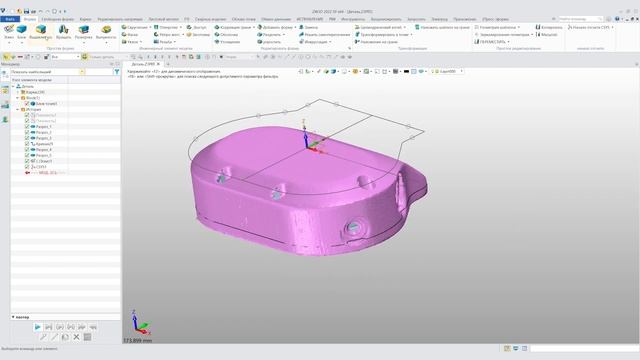This screenshot has height=360, width=640.
Task: Click the Заготовка stock tool
Action: 198,35
